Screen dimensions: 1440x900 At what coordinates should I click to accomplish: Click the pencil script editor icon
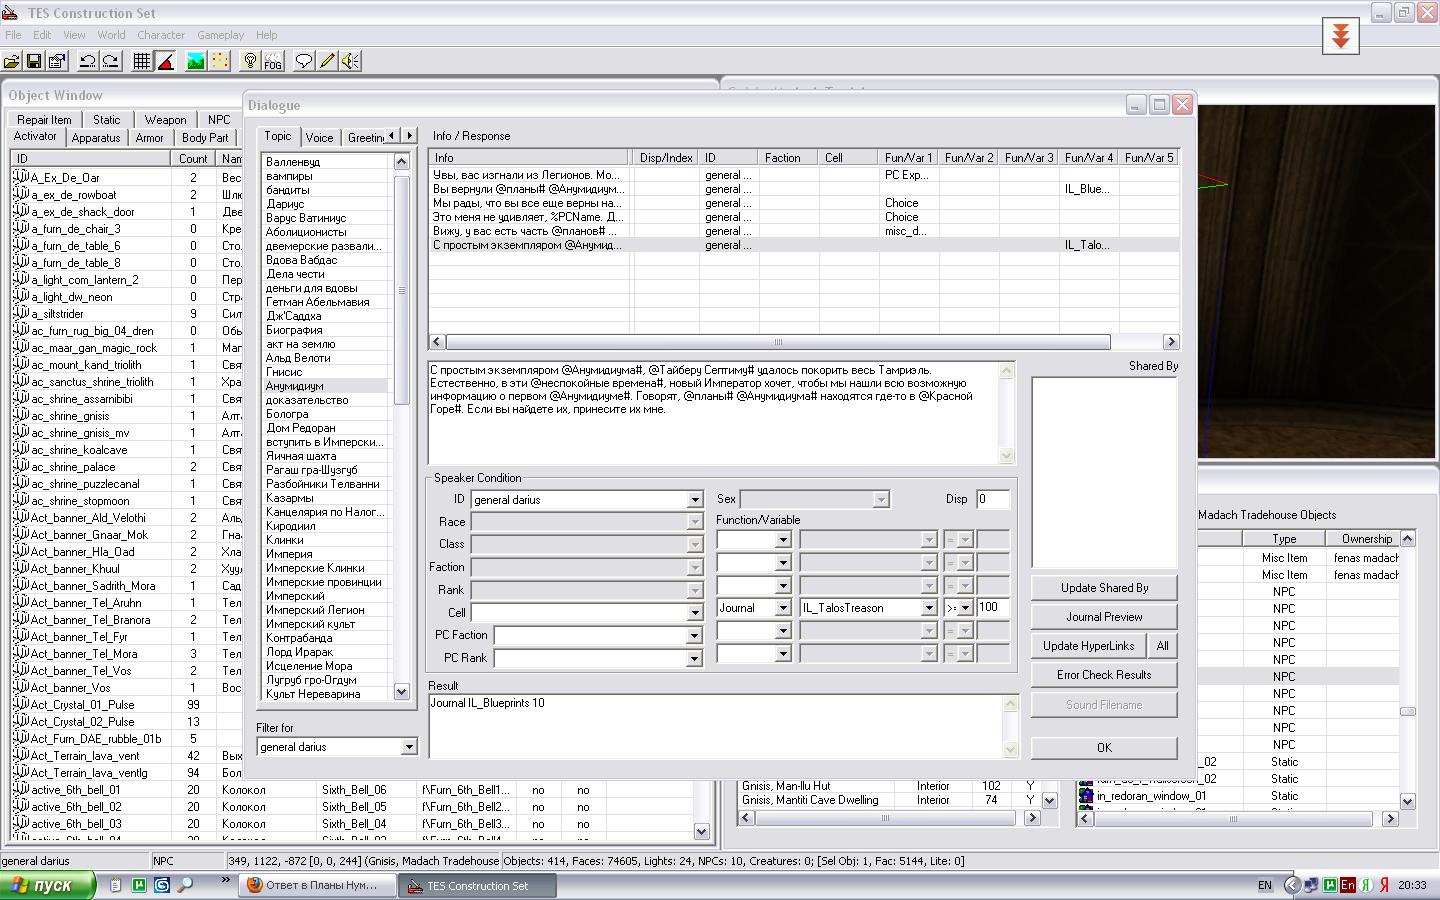click(x=327, y=61)
